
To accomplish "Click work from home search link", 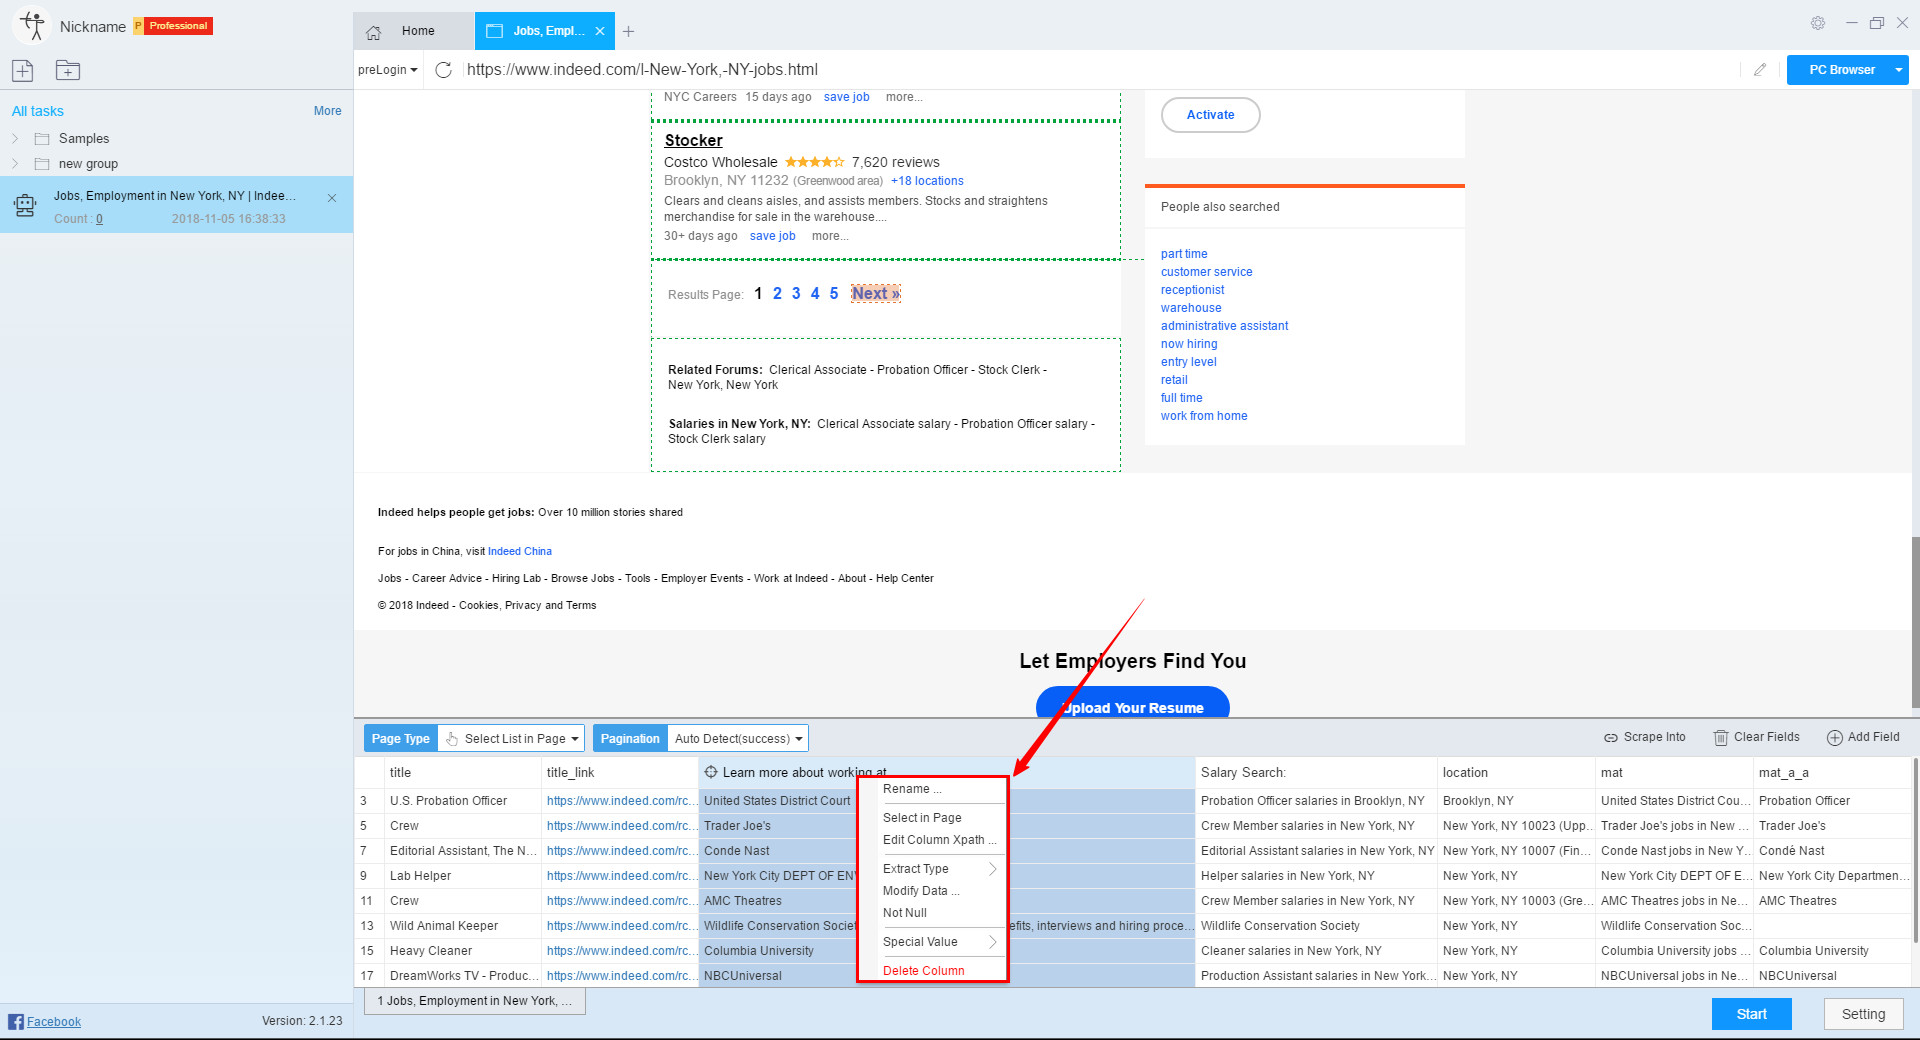I will 1204,416.
